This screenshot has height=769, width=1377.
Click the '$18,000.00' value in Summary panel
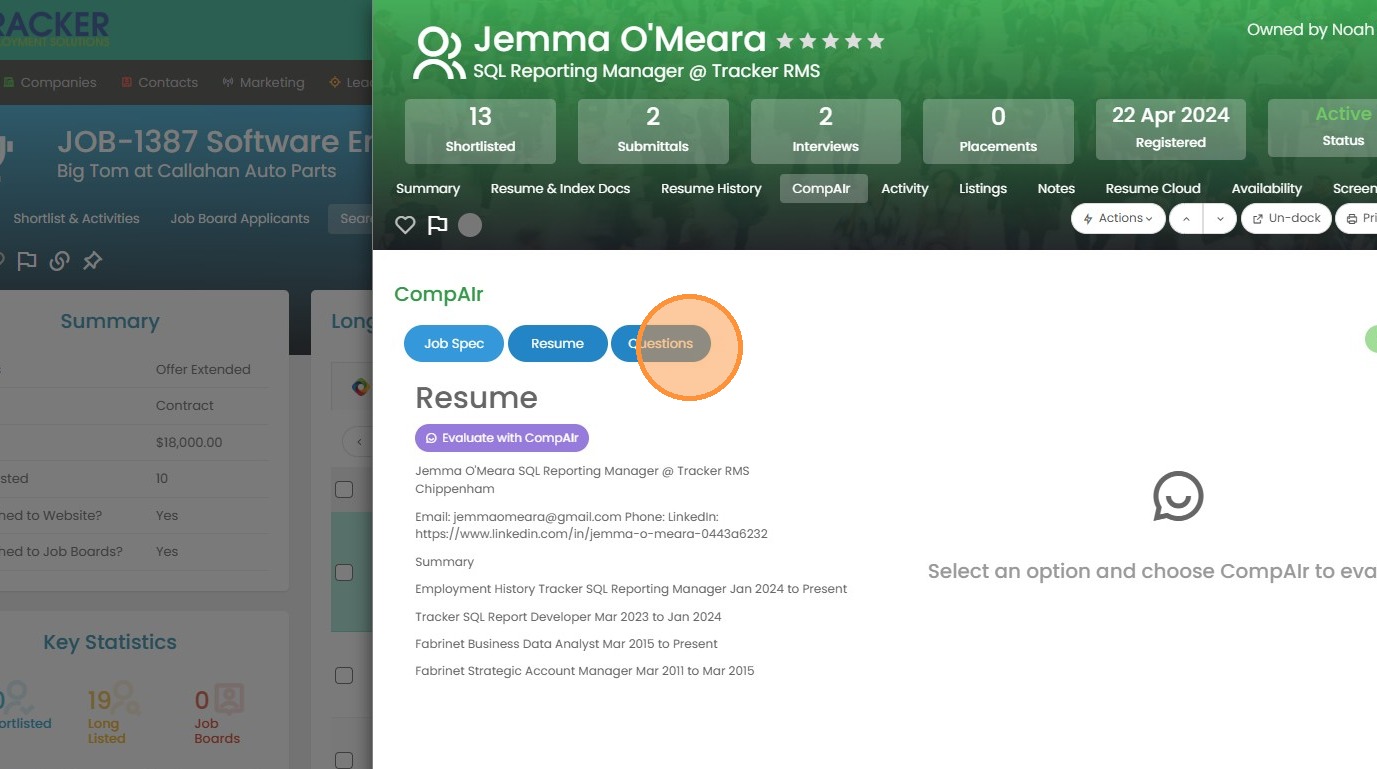pos(189,442)
